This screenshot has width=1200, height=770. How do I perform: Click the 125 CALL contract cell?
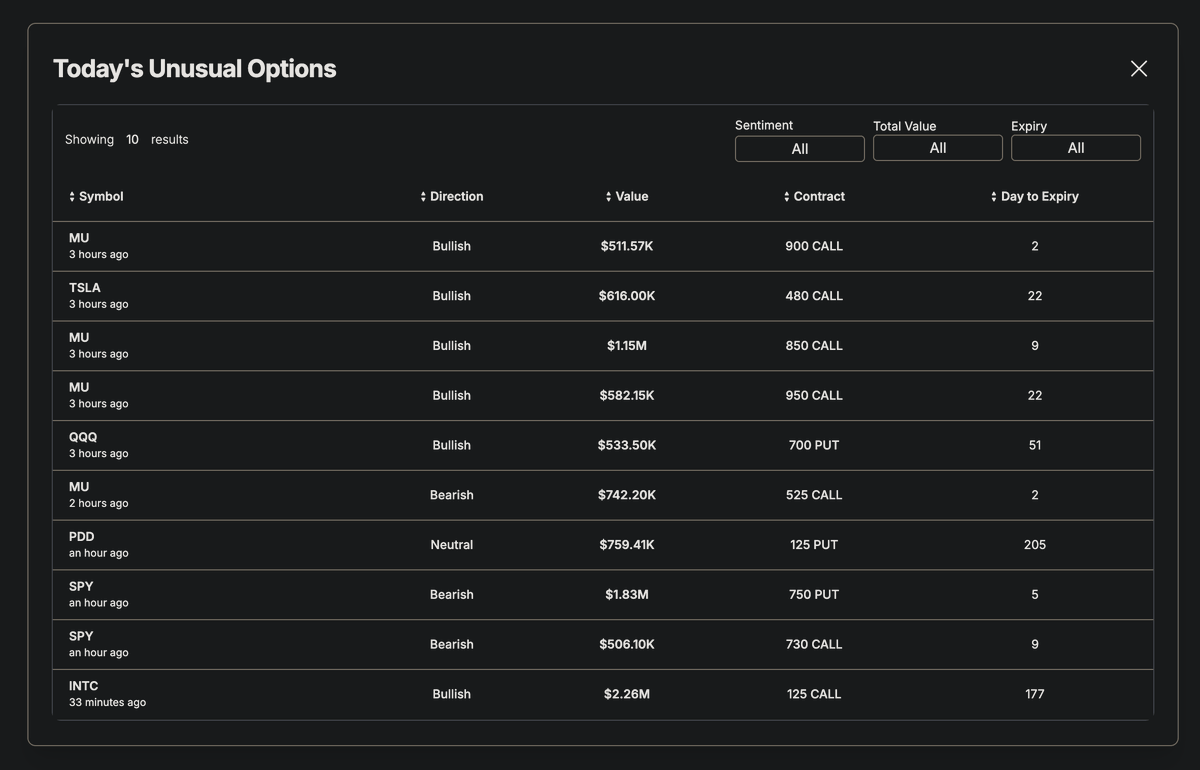814,694
